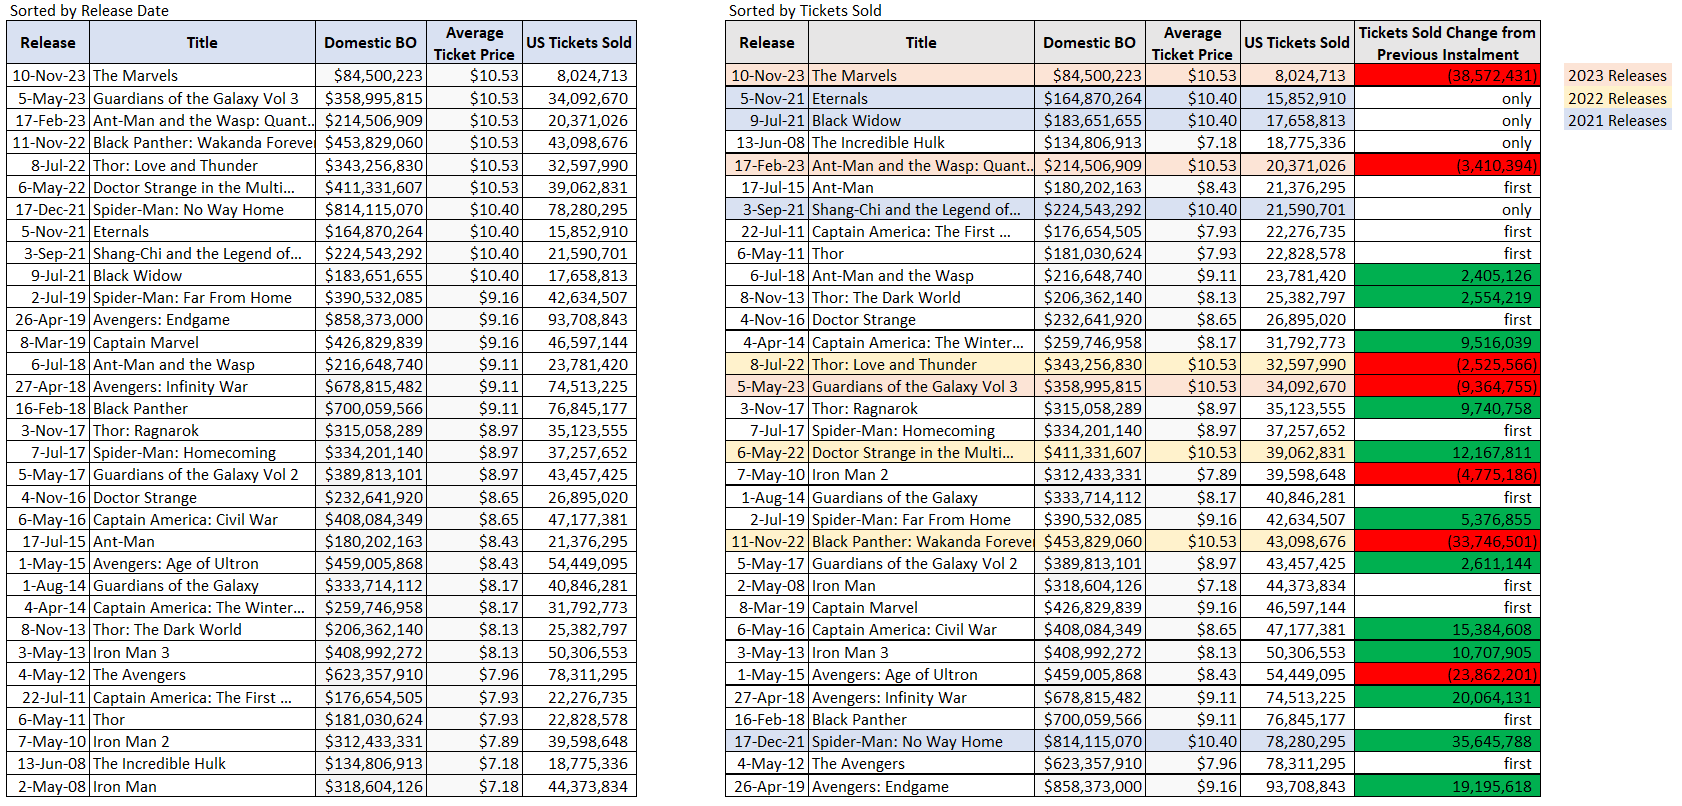The width and height of the screenshot is (1682, 806).
Task: Click $858,373,000 in the Release Date table
Action: 374,320
